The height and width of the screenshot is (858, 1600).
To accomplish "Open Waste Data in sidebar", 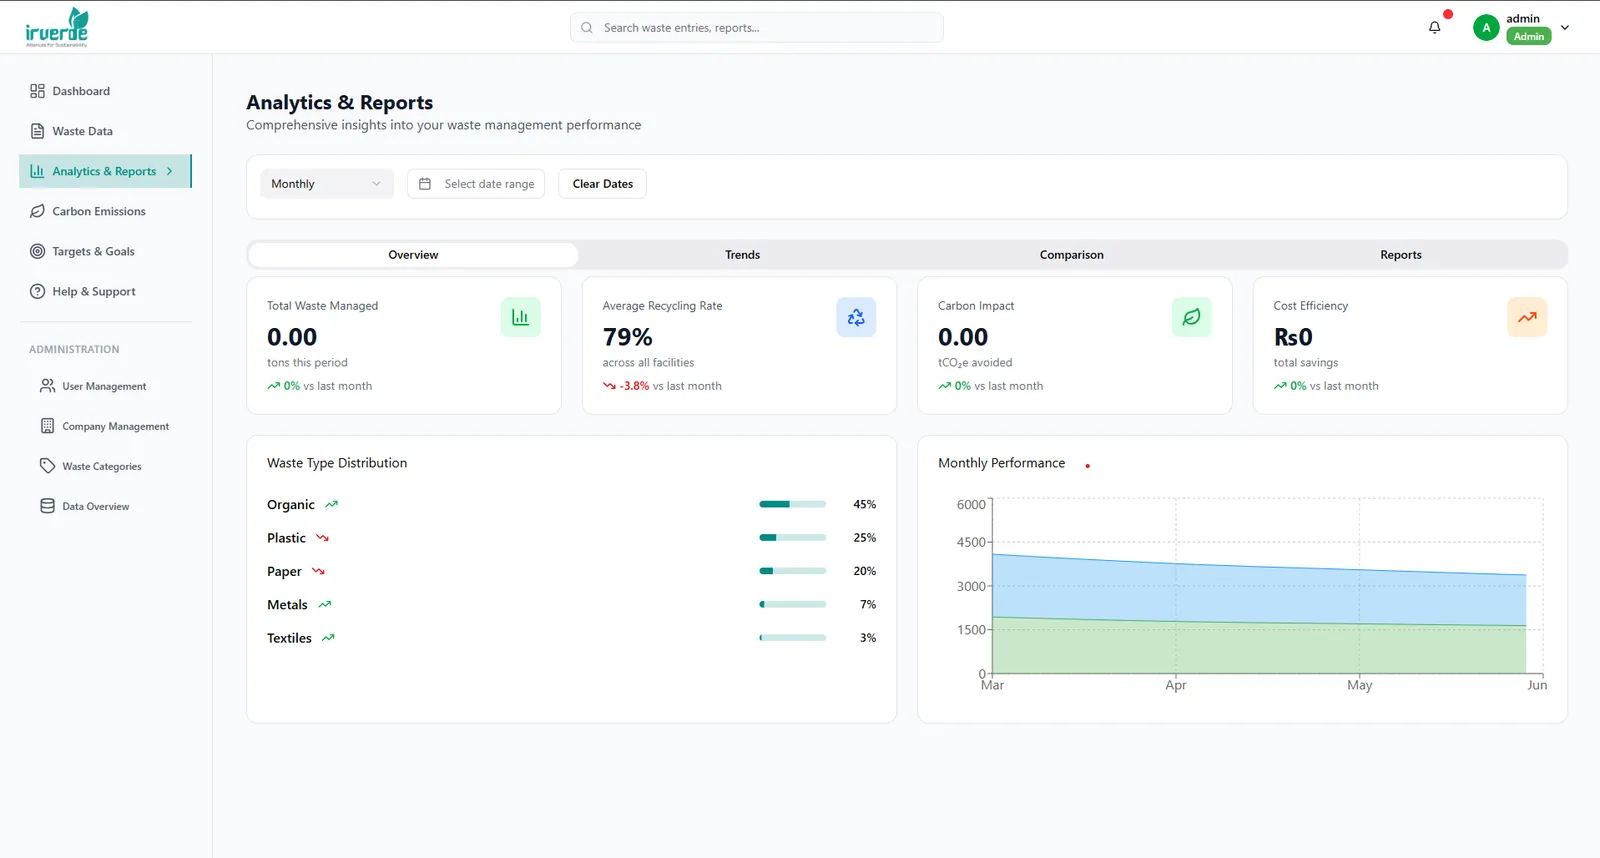I will tap(105, 131).
